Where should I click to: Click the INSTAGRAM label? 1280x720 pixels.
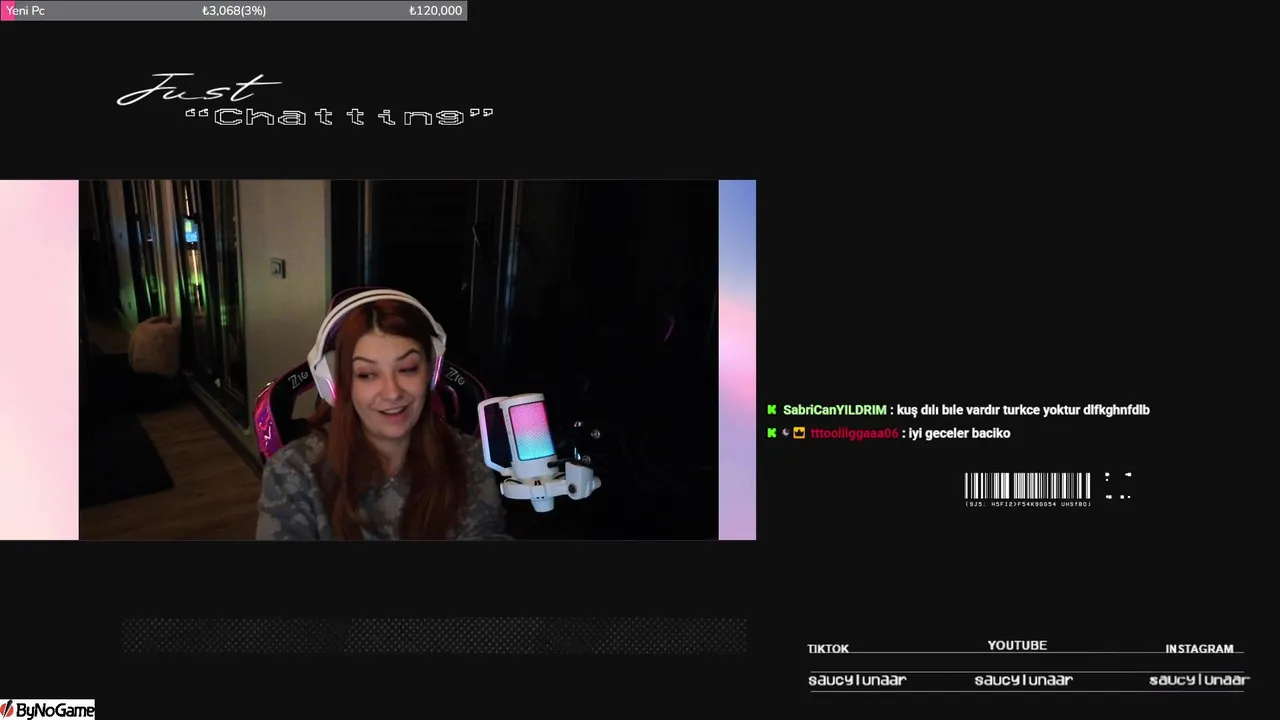(x=1199, y=649)
